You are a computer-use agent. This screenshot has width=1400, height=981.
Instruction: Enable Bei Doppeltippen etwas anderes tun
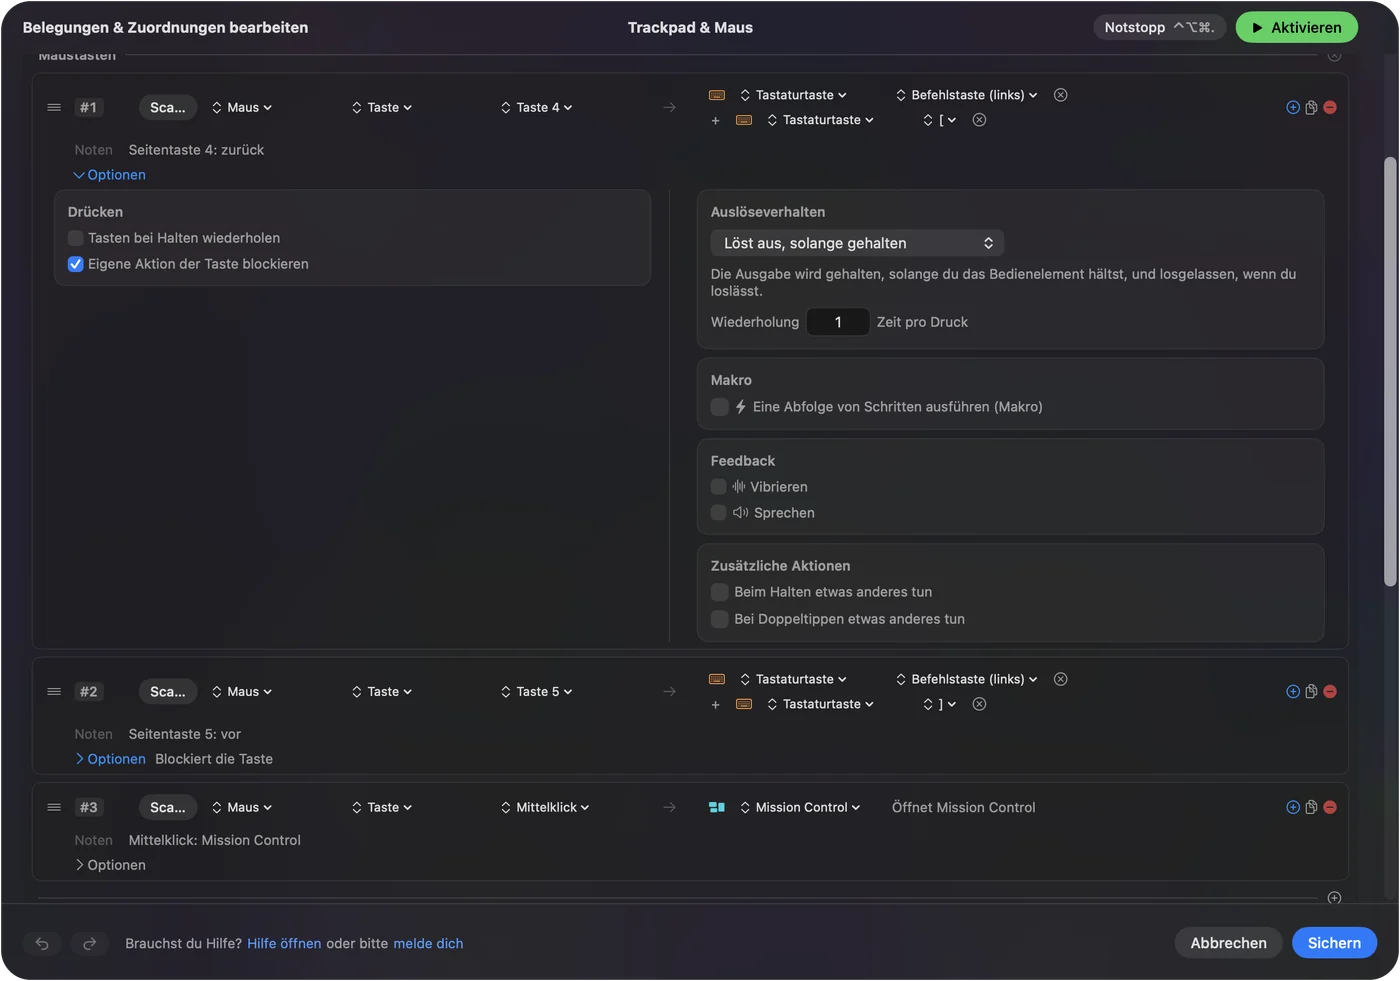coord(719,619)
